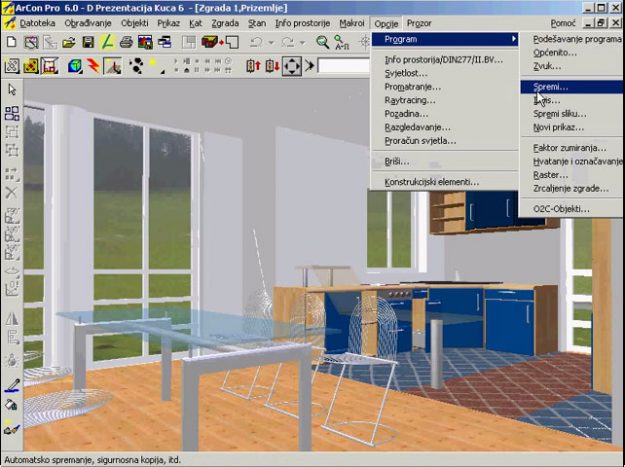Click Konstrukcijski elementi... menu entry
This screenshot has height=467, width=625.
point(431,182)
